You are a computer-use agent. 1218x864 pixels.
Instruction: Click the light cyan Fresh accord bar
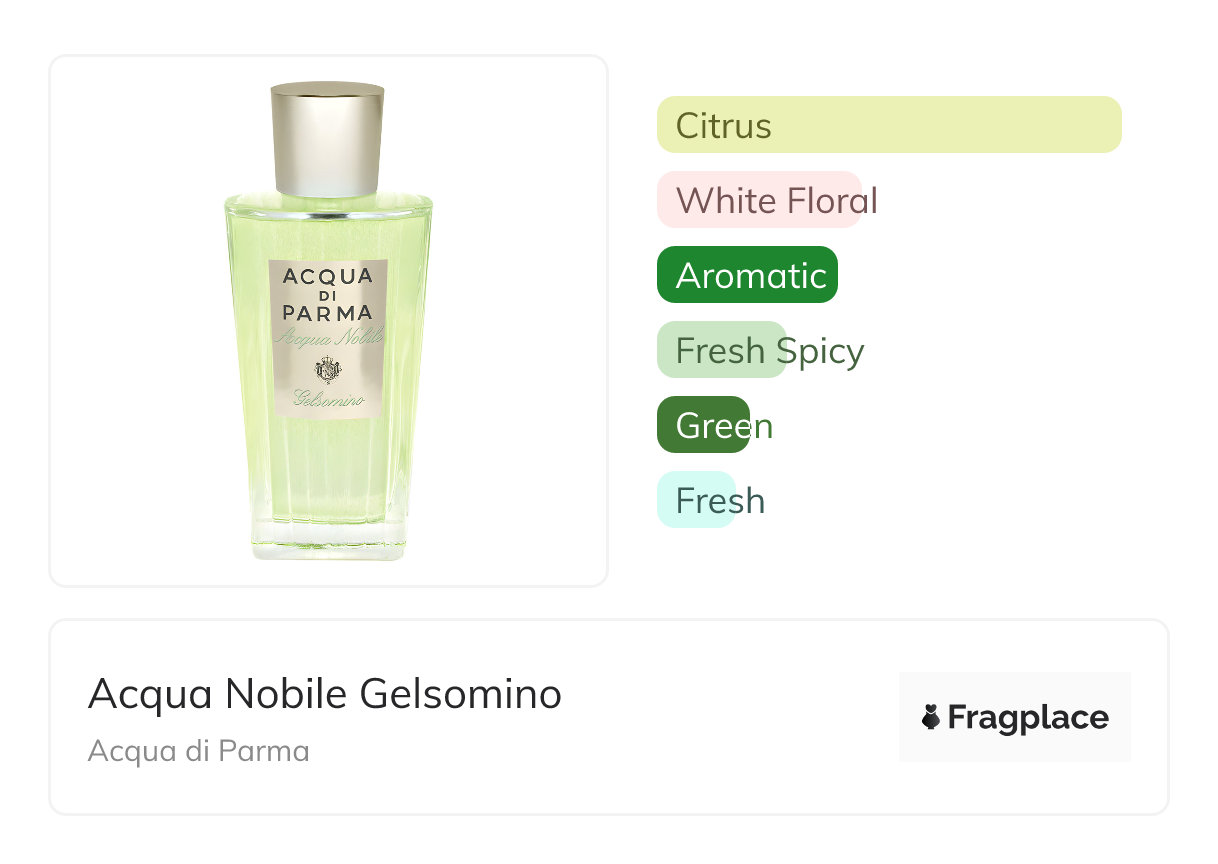tap(696, 500)
